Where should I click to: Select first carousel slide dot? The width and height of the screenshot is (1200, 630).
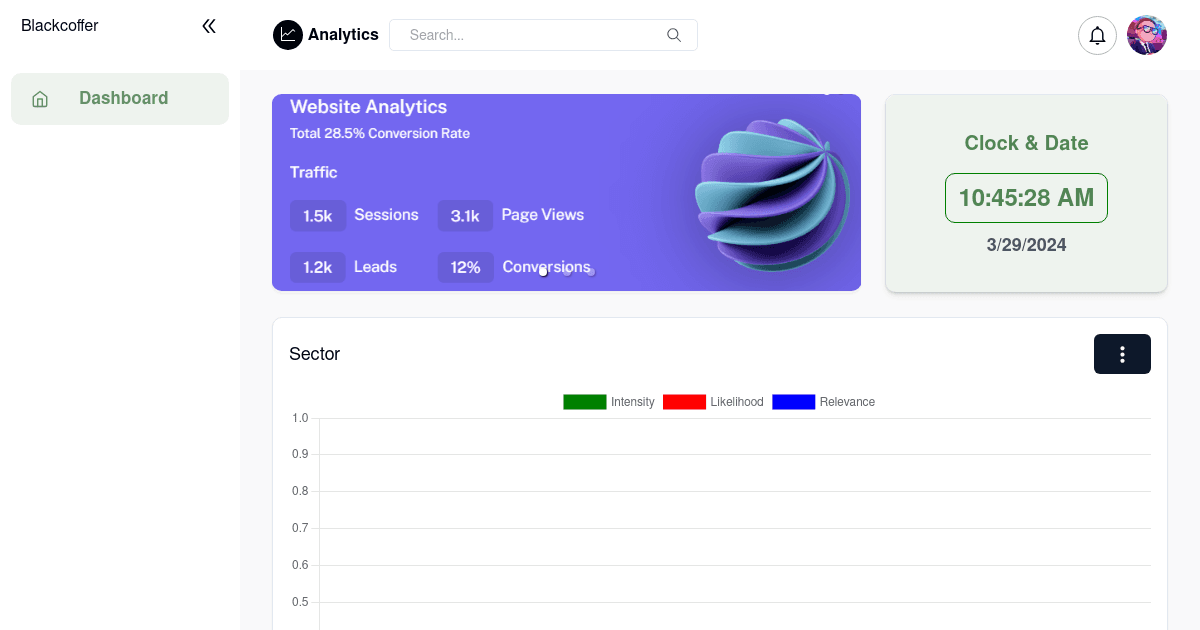[543, 271]
